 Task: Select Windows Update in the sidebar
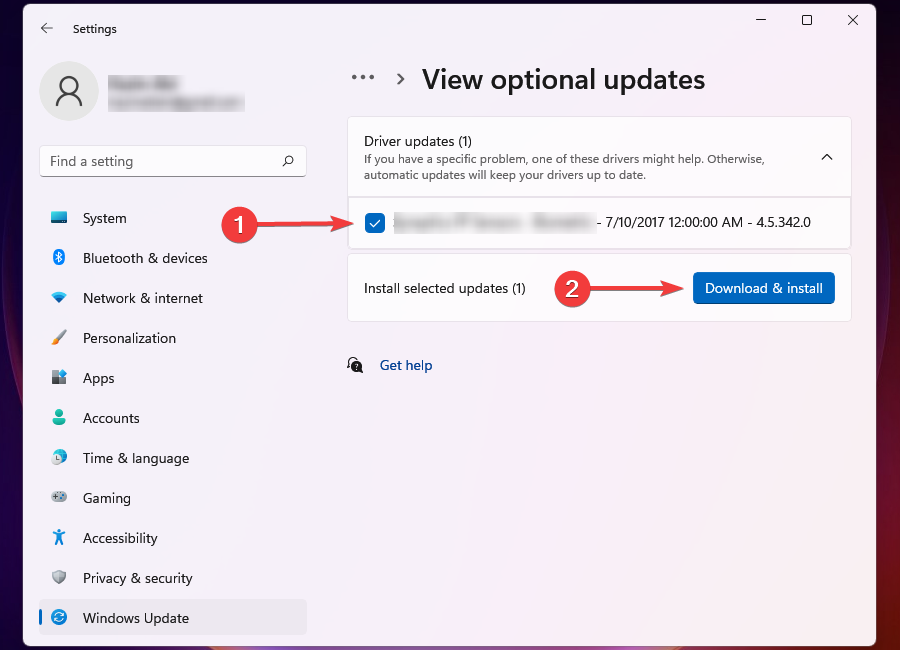173,617
